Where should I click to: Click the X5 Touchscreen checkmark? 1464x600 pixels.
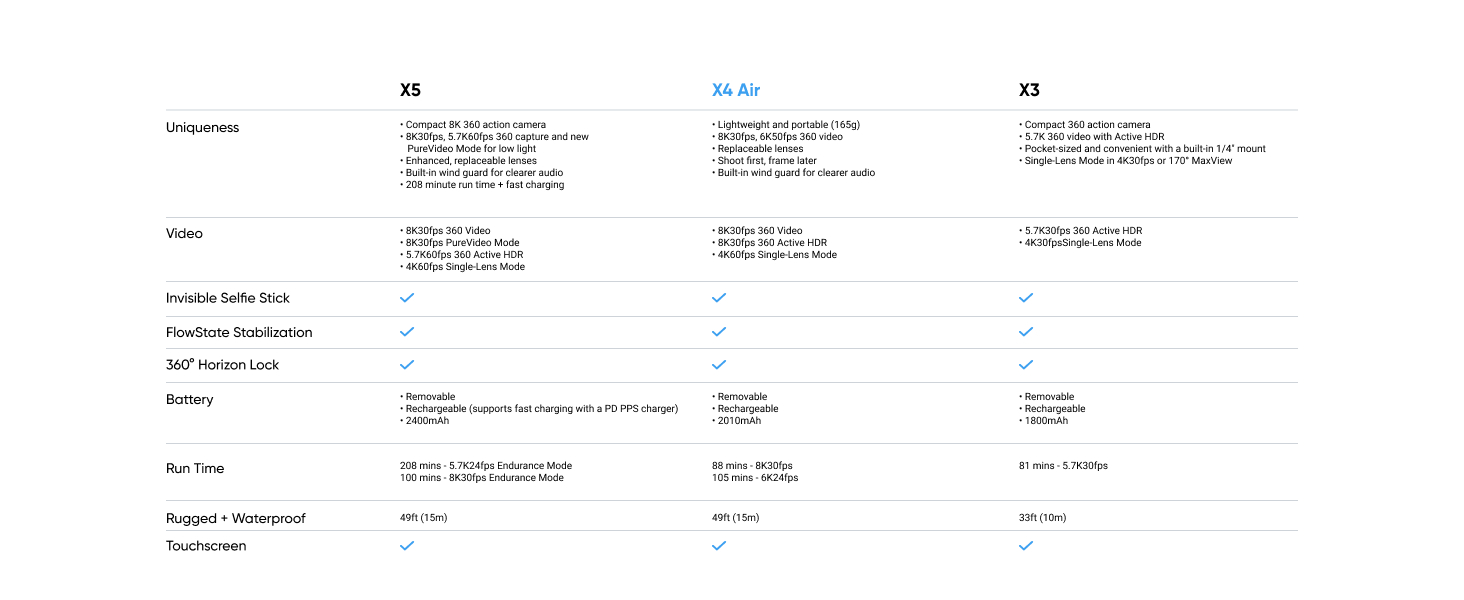tap(407, 546)
